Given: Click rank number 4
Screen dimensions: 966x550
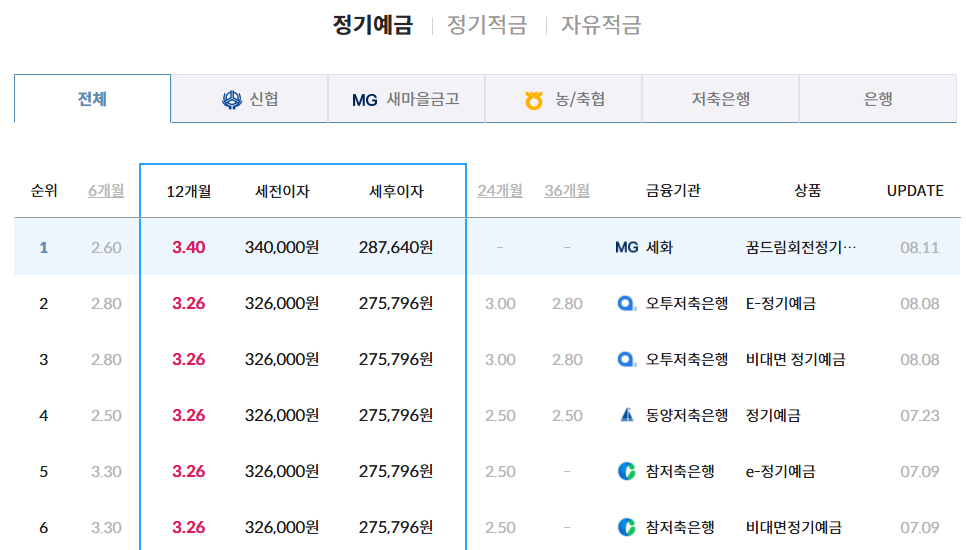Looking at the screenshot, I should tap(44, 416).
